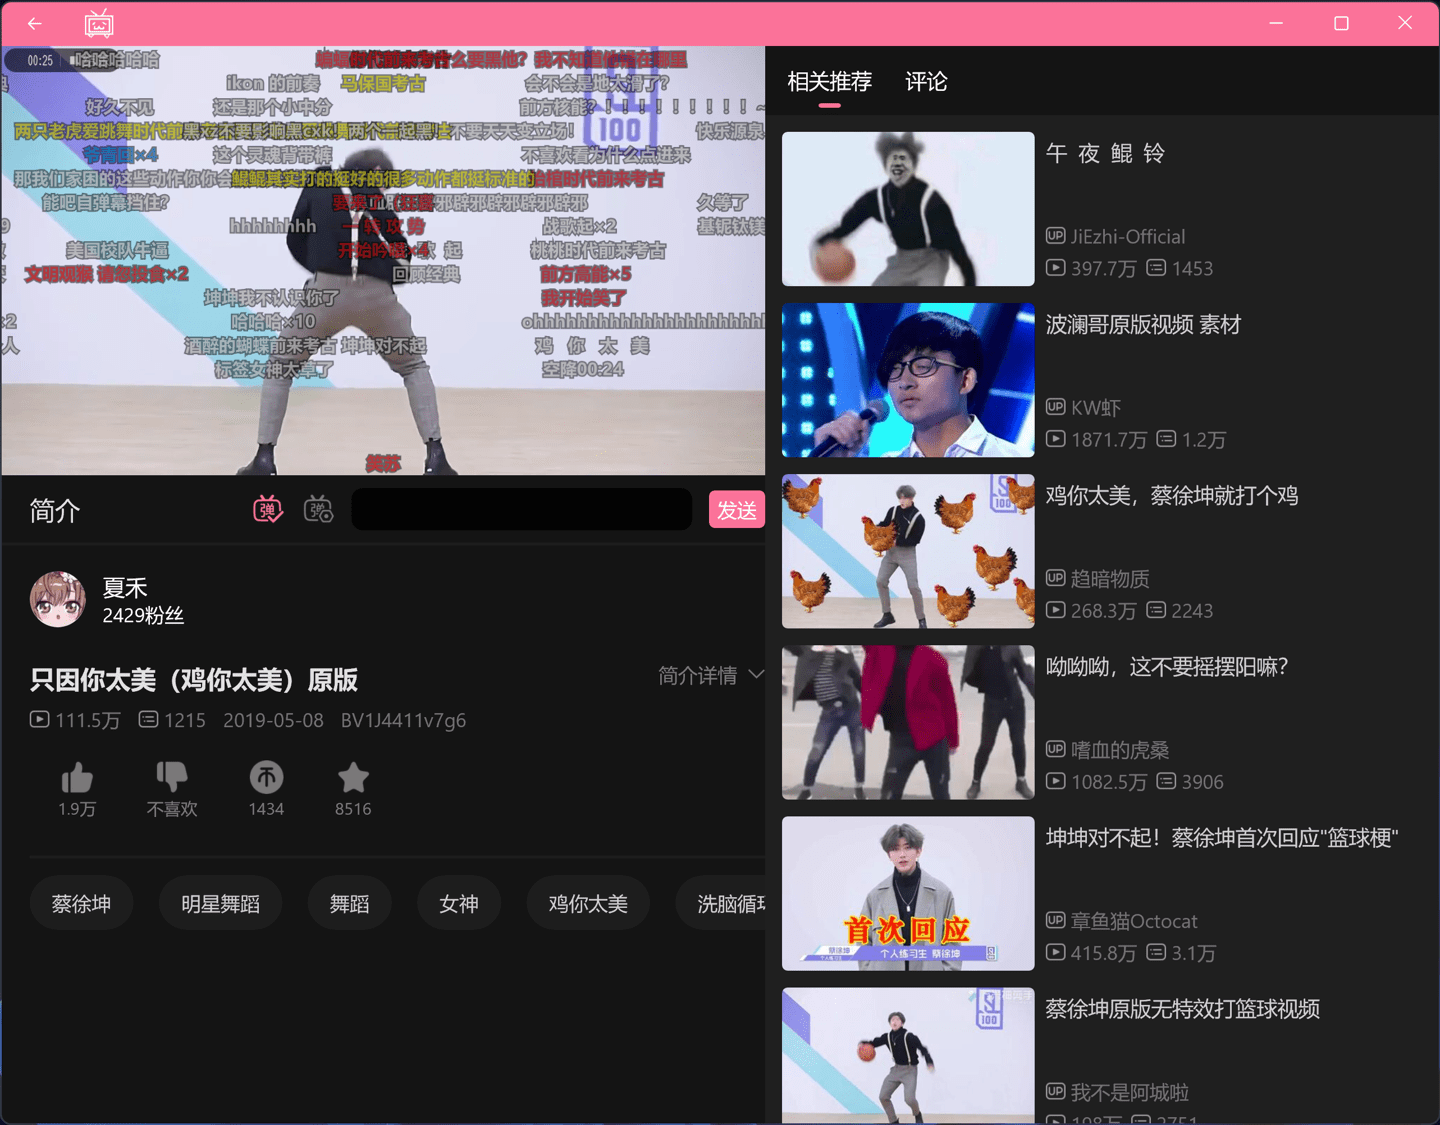Toggle the 不喜欢 dislike button
This screenshot has width=1440, height=1125.
(x=171, y=776)
